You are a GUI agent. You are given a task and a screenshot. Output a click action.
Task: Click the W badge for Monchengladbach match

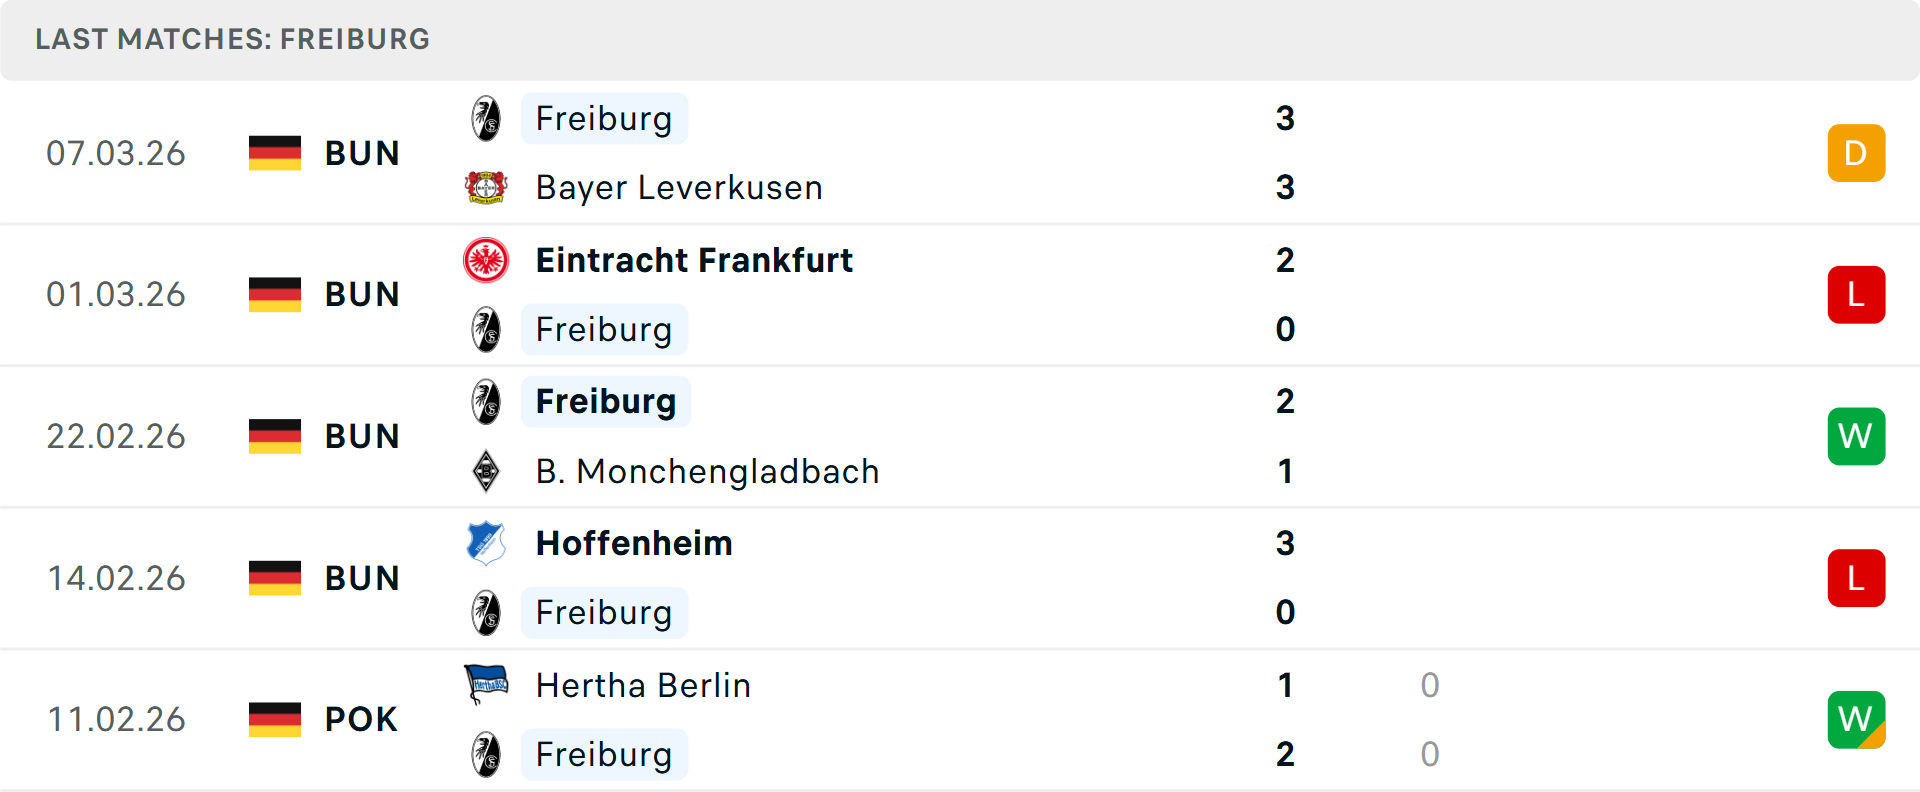coord(1856,436)
